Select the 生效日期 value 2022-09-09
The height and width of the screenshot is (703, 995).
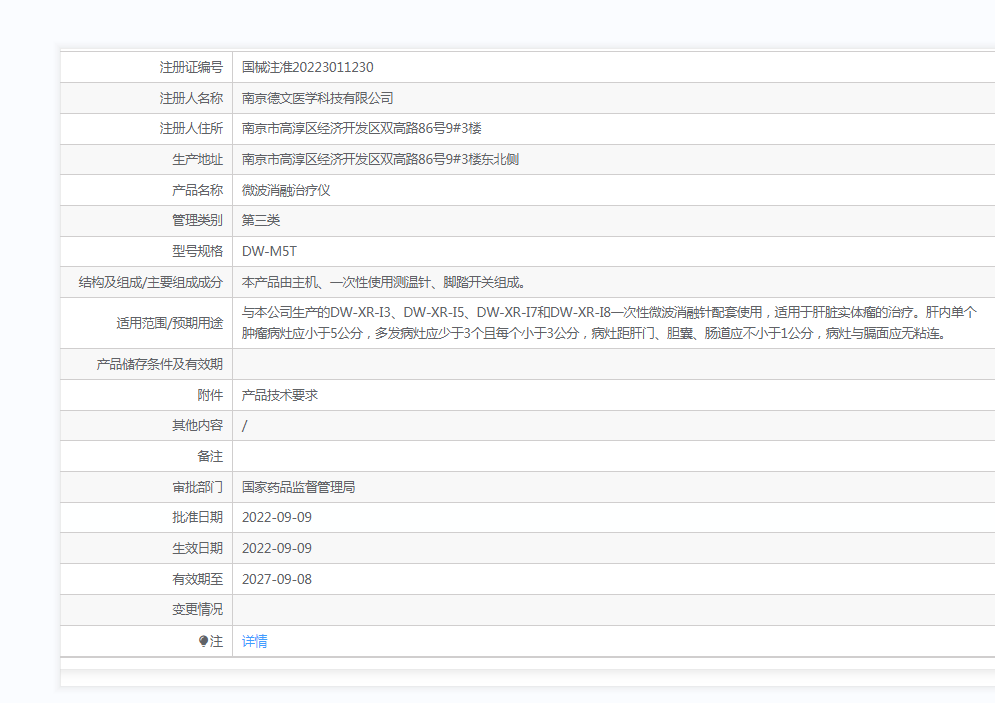coord(277,548)
